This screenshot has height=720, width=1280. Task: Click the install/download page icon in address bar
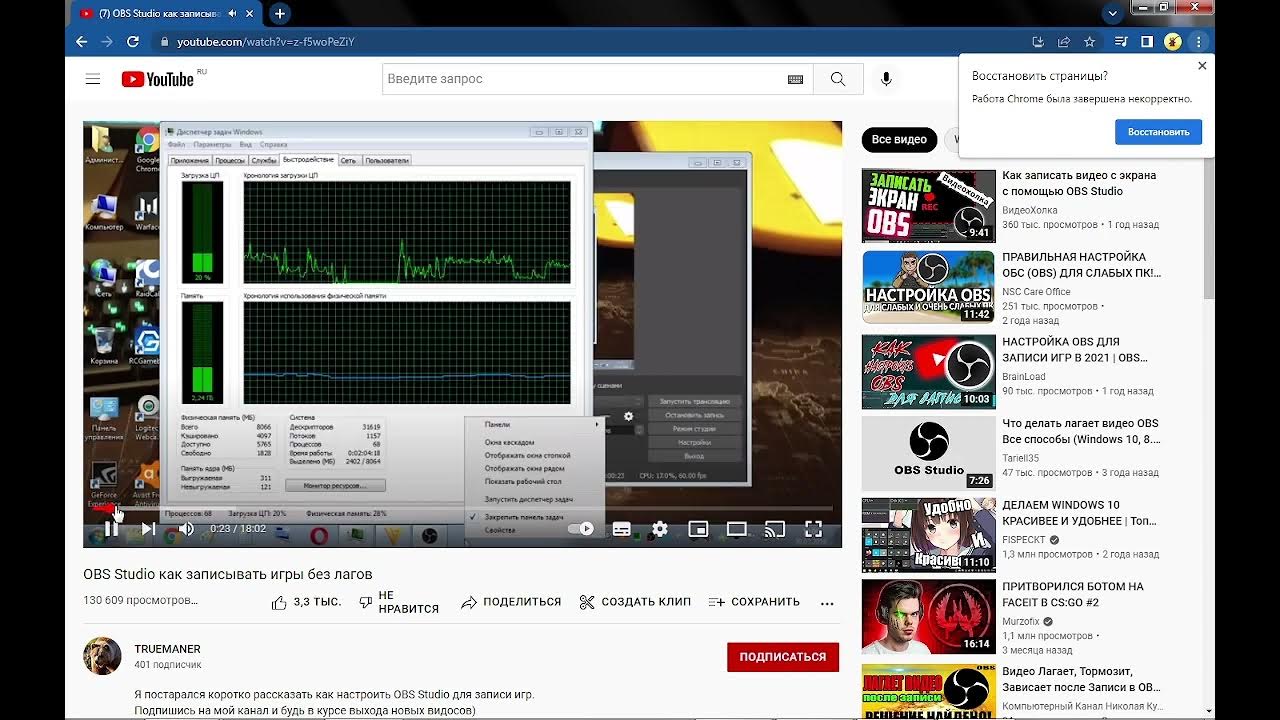point(1038,42)
